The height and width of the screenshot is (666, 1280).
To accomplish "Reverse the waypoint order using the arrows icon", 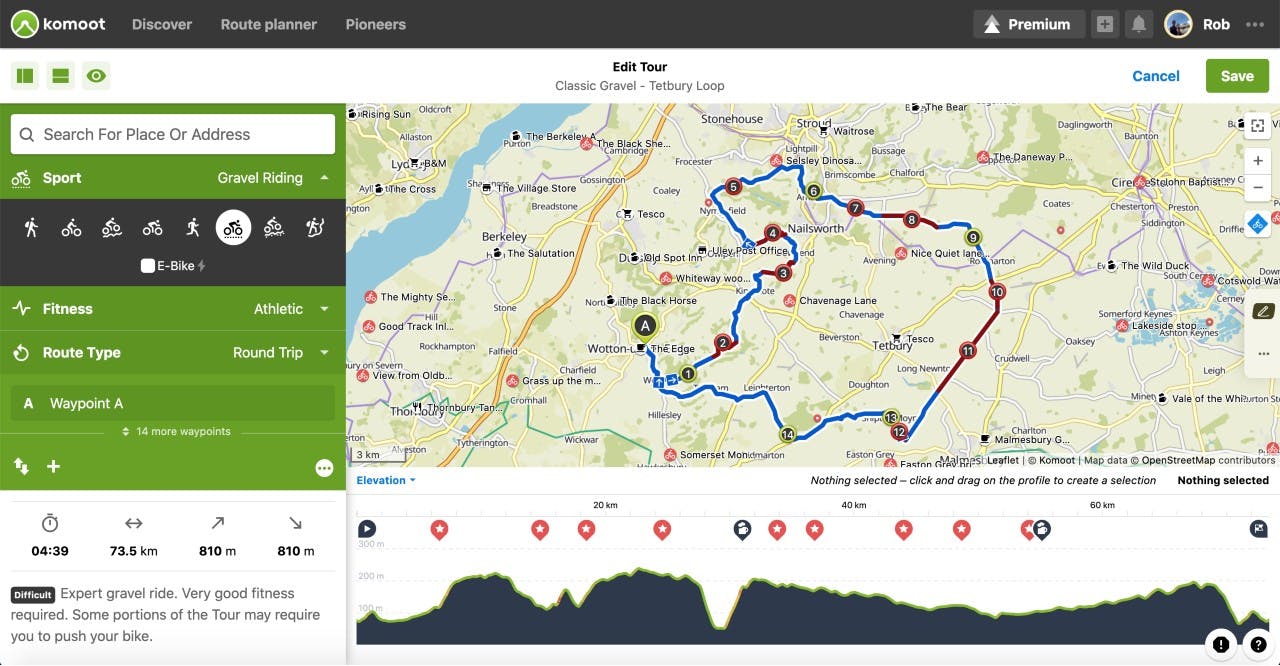I will coord(20,466).
